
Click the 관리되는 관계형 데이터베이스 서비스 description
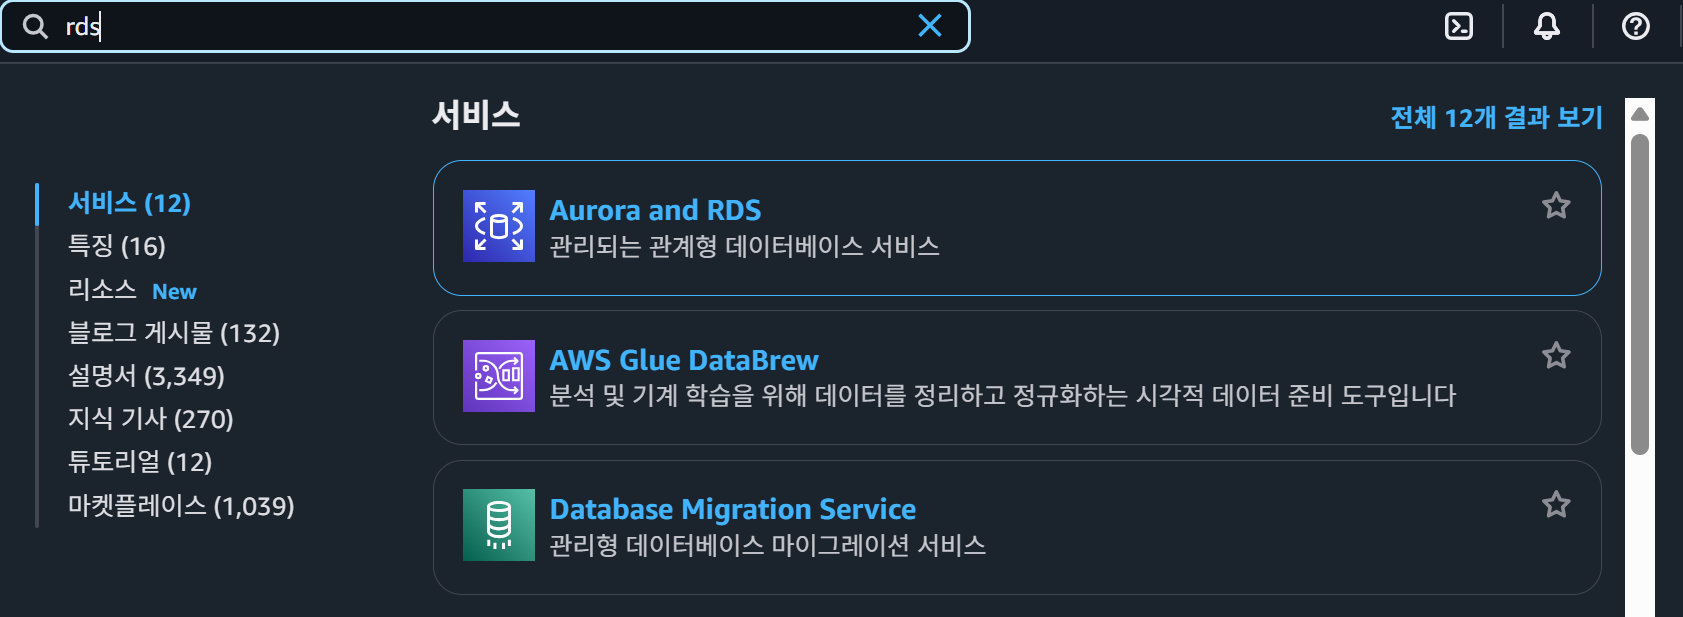point(745,247)
